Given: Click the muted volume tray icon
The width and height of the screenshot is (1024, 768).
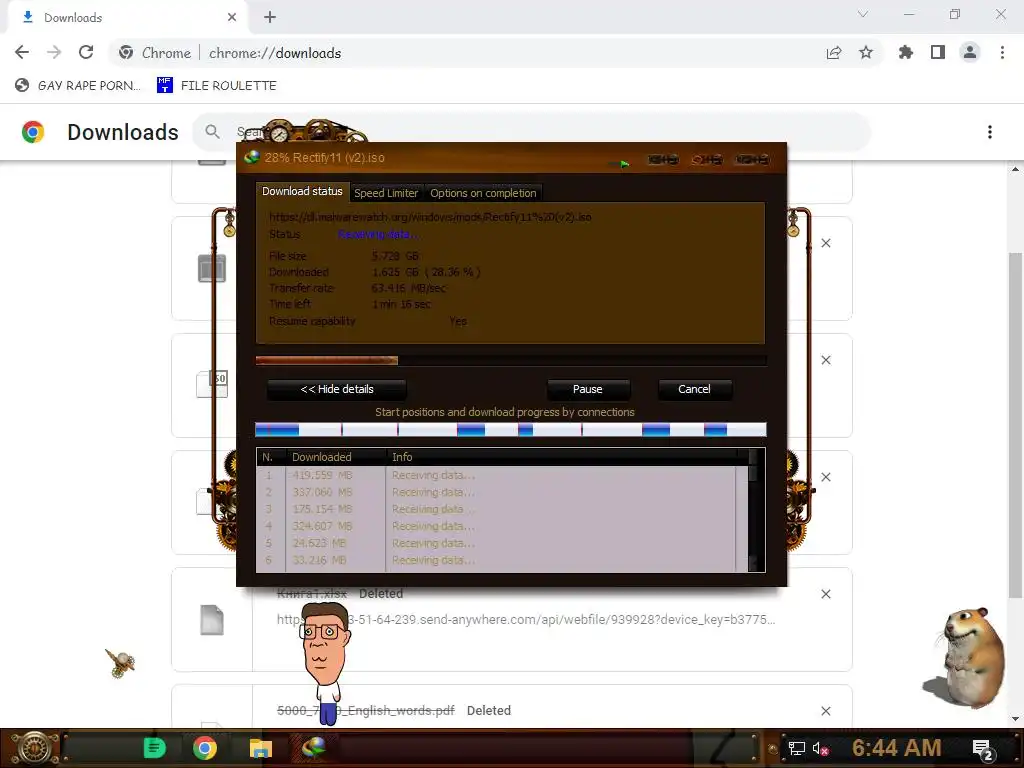Looking at the screenshot, I should pyautogui.click(x=820, y=749).
